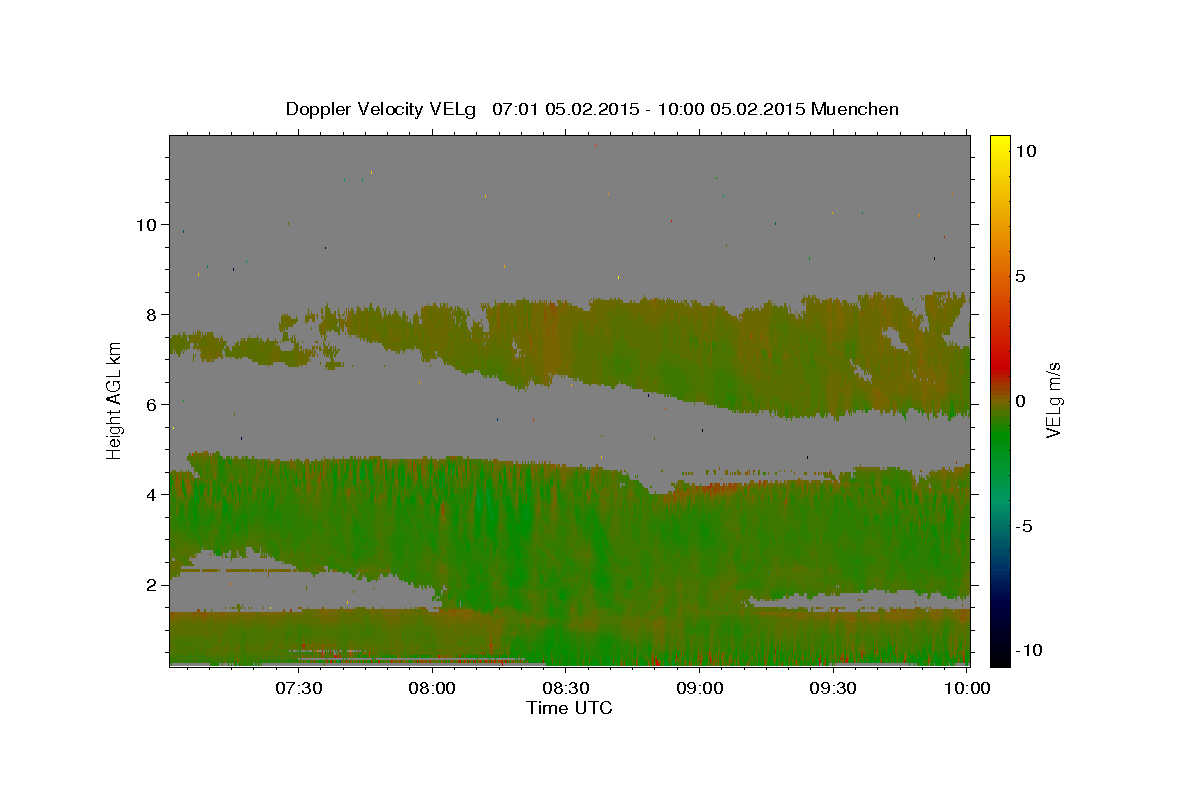Select the 'Time UTC' axis label
Viewport: 1200px width, 800px height.
point(569,708)
